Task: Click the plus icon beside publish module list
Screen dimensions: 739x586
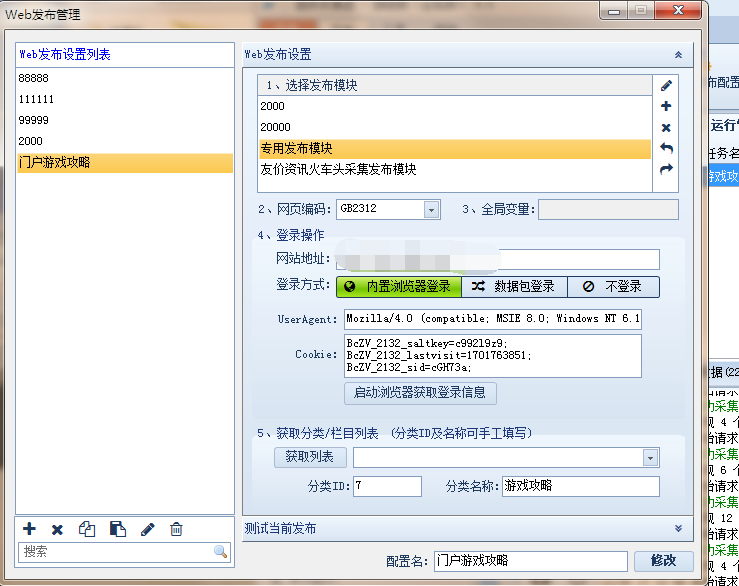Action: pos(666,106)
